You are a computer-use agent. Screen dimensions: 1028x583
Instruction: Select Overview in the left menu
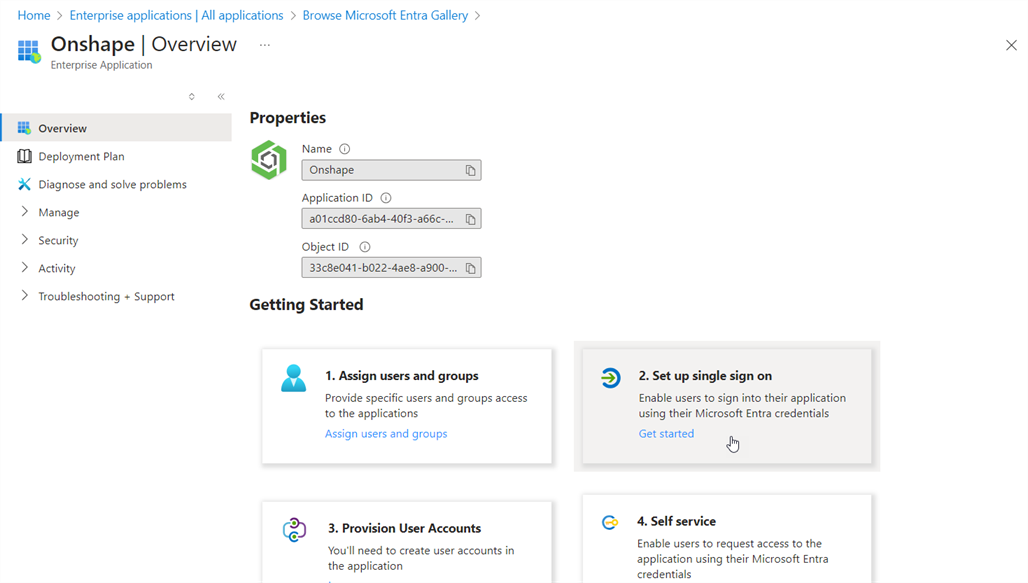coord(62,128)
